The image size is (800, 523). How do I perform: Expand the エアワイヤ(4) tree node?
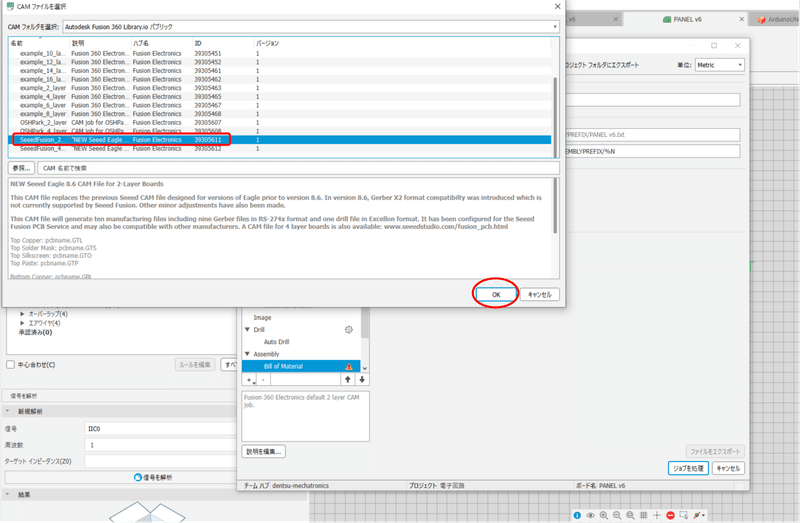(x=22, y=323)
